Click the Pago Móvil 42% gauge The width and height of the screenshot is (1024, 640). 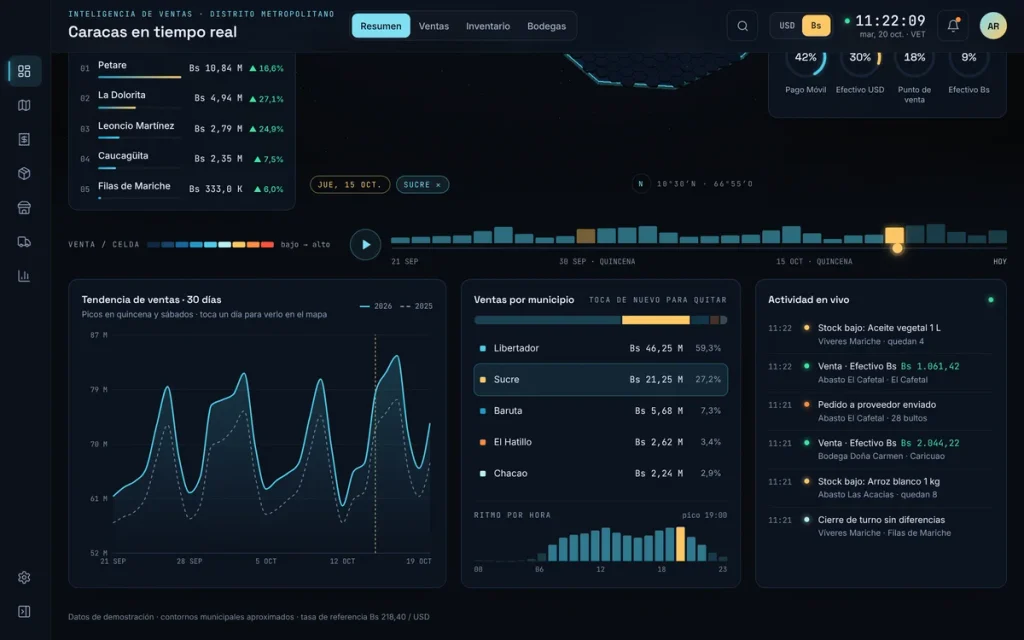805,72
